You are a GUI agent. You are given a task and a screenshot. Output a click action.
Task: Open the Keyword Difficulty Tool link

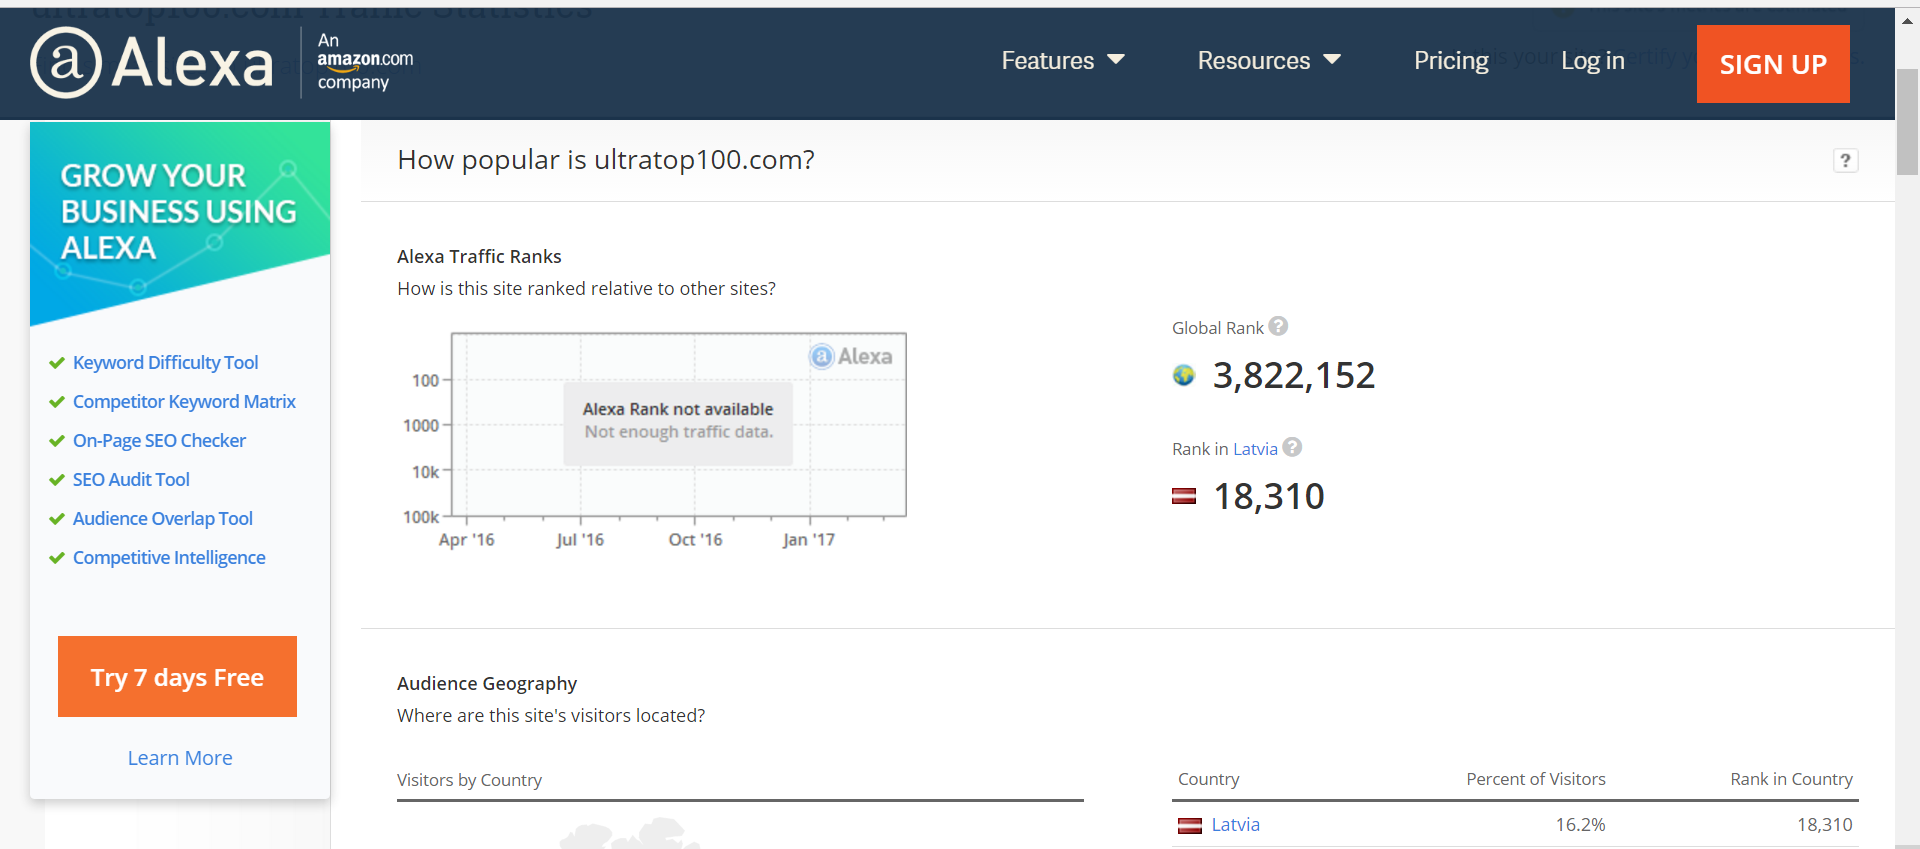coord(165,363)
